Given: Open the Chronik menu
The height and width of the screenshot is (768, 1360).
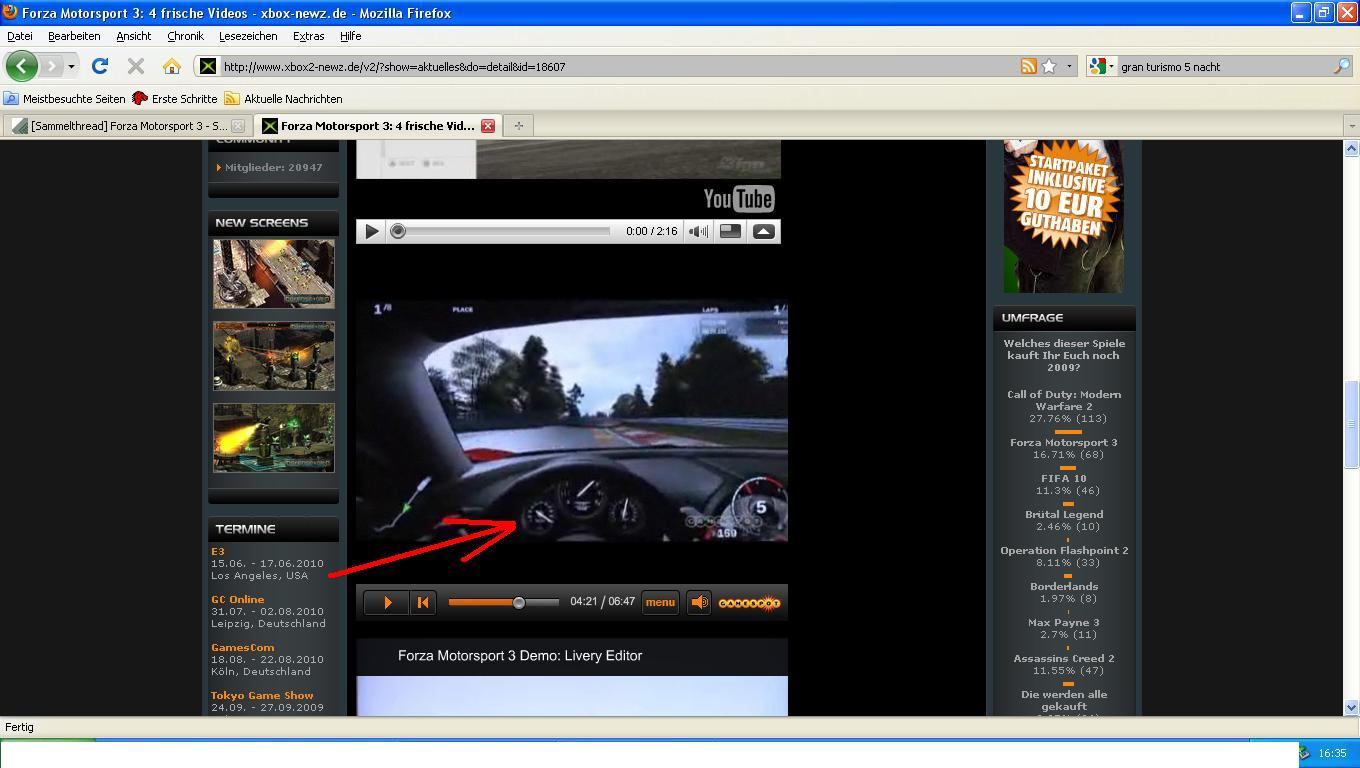Looking at the screenshot, I should (x=185, y=36).
